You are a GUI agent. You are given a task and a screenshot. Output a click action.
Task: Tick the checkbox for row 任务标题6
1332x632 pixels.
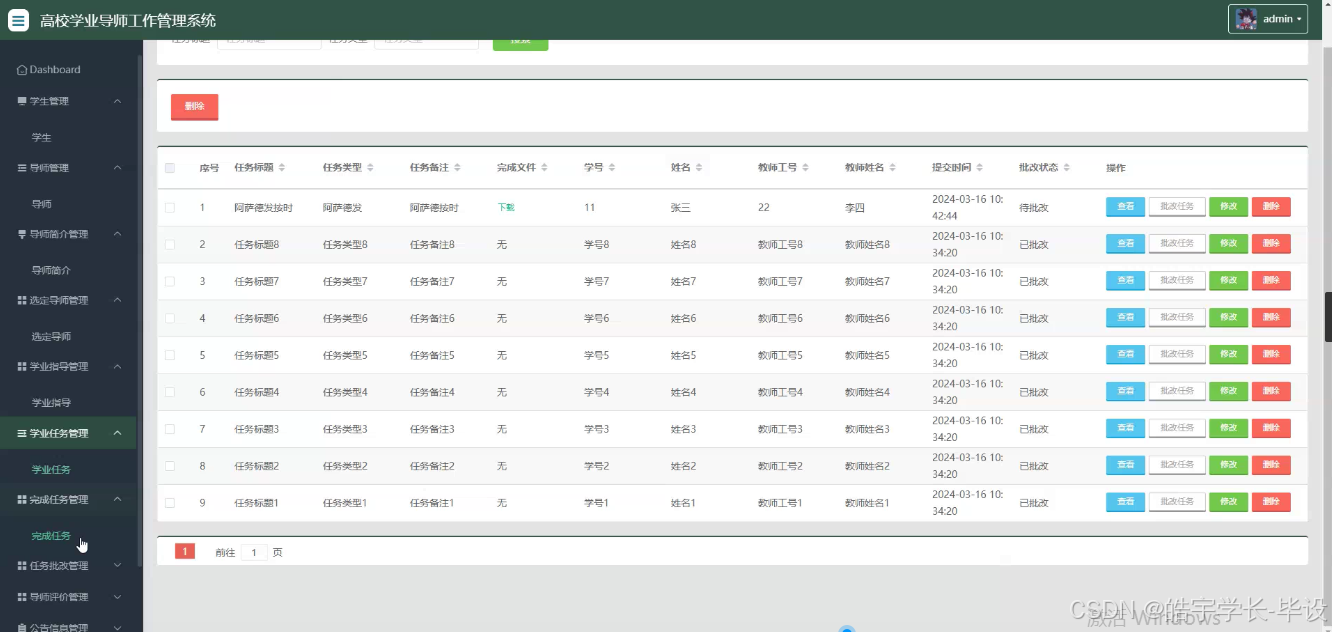click(170, 318)
